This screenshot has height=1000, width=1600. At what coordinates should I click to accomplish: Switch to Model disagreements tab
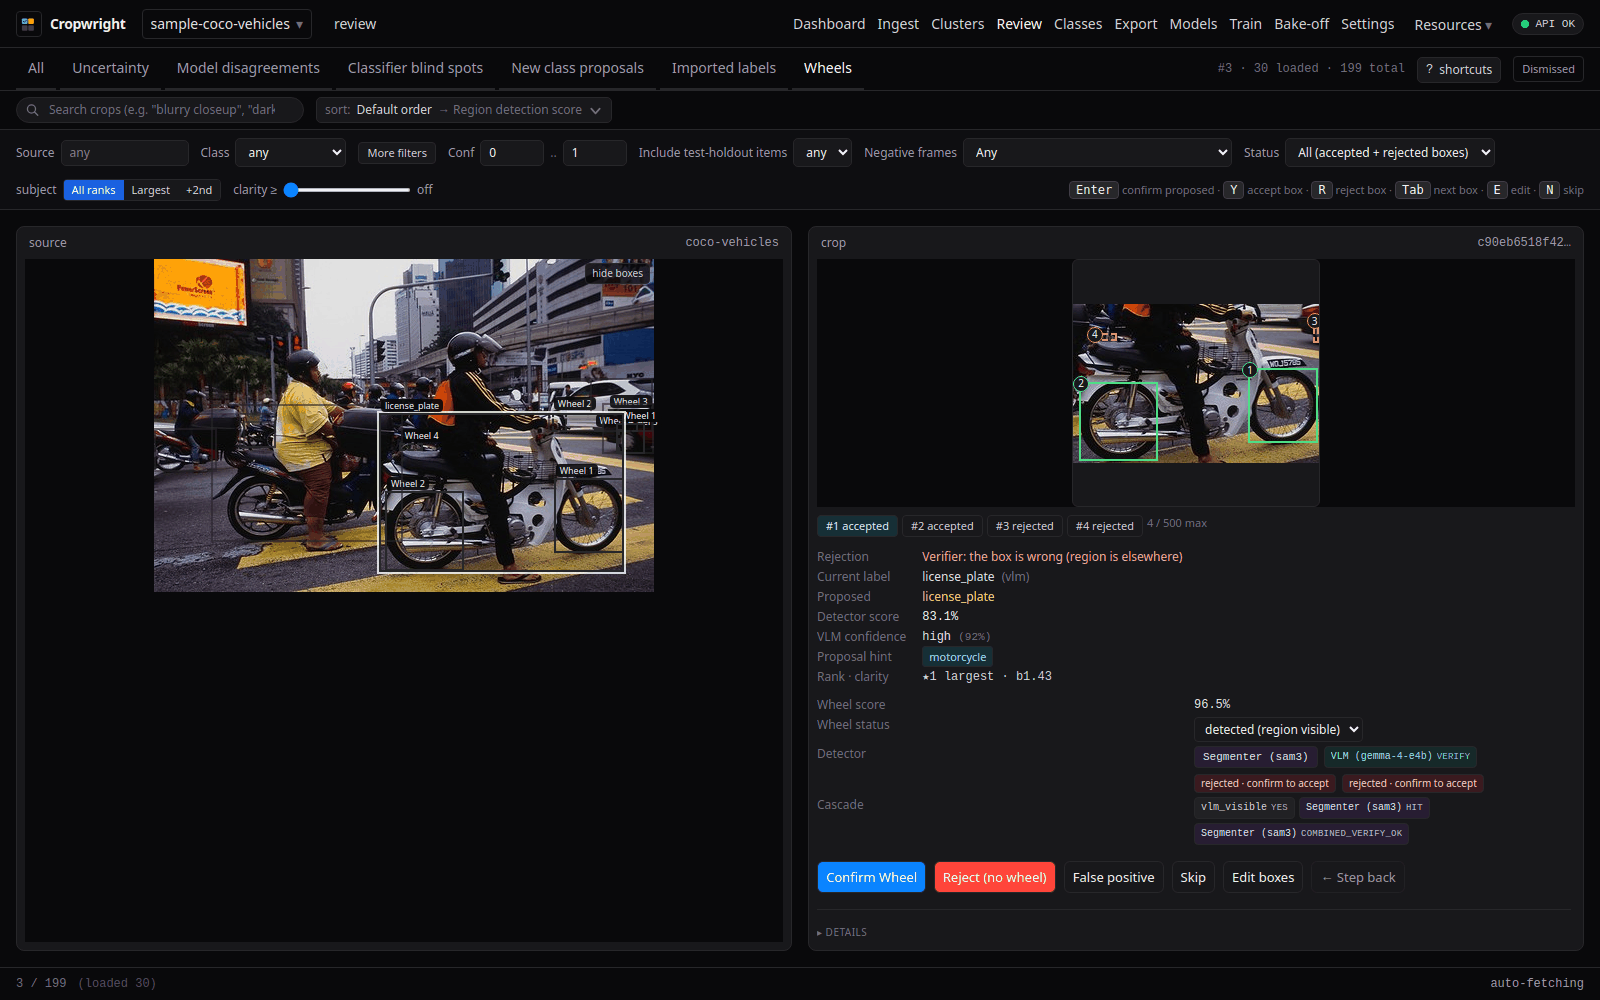tap(248, 68)
